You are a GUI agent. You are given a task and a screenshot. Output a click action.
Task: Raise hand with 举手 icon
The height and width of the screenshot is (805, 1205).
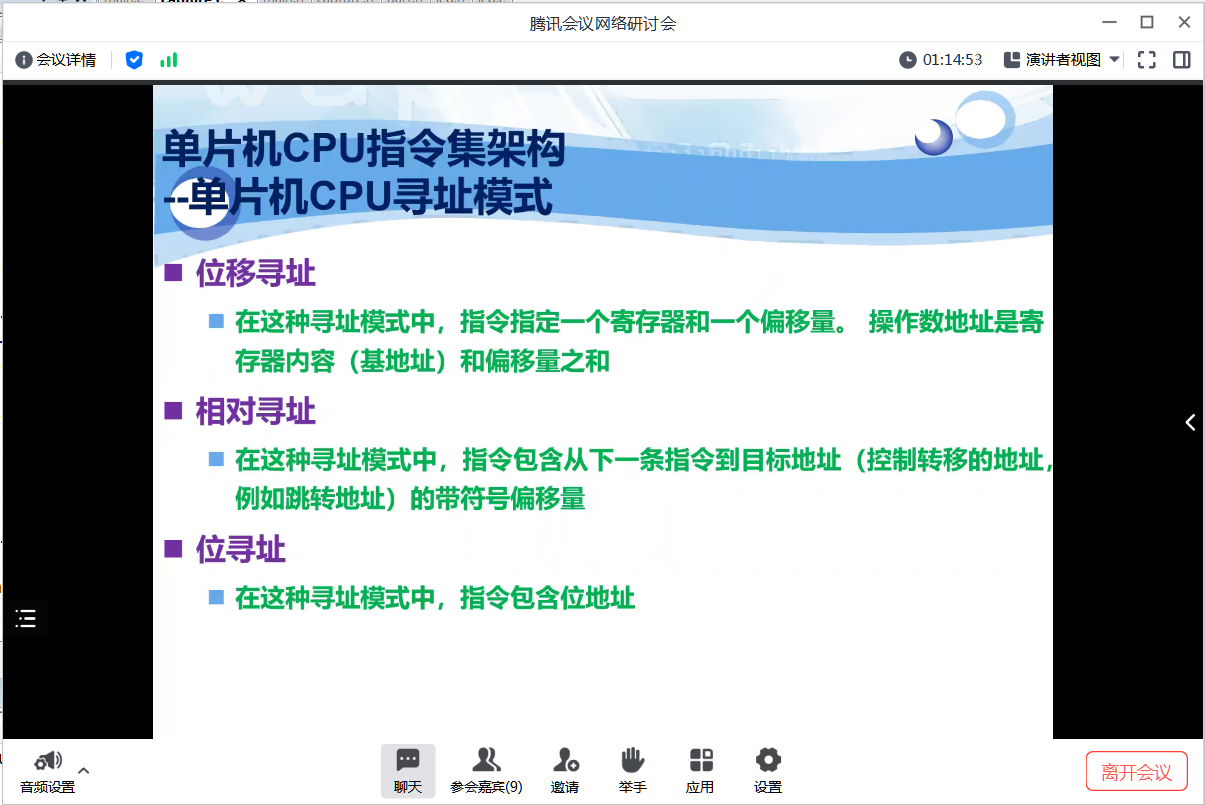tap(632, 771)
